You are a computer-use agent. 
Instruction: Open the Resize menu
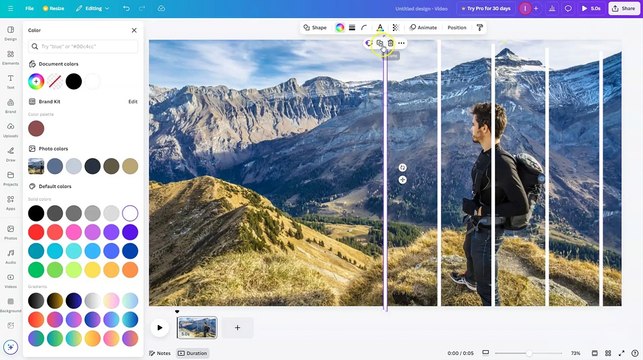tap(54, 8)
